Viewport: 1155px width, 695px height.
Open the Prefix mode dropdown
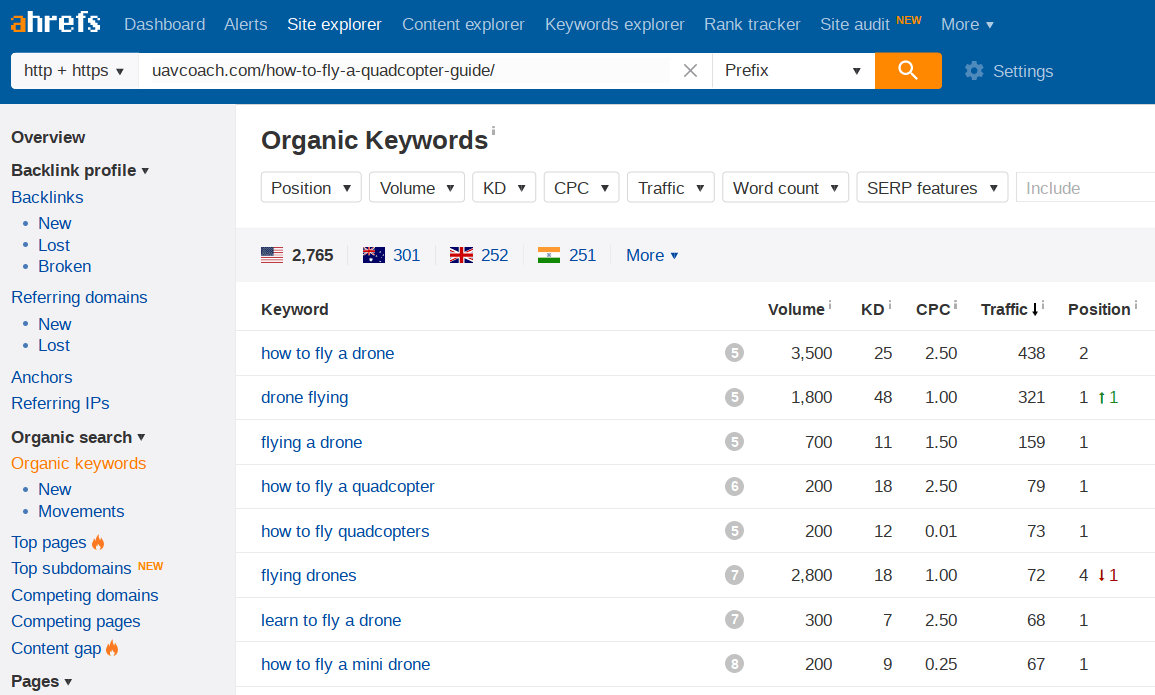tap(793, 71)
